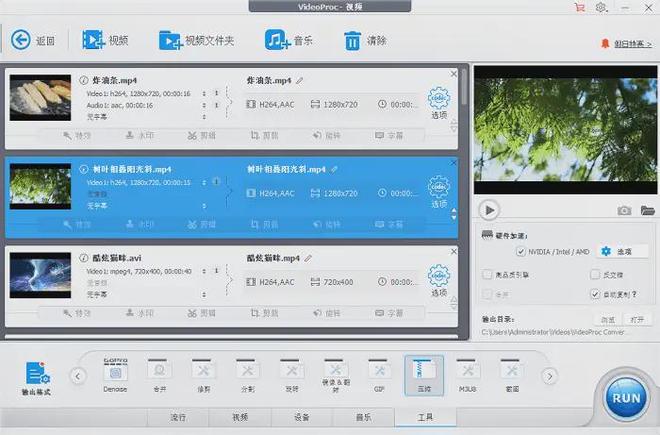
Task: Open the shopping cart icon in title bar
Action: (580, 7)
